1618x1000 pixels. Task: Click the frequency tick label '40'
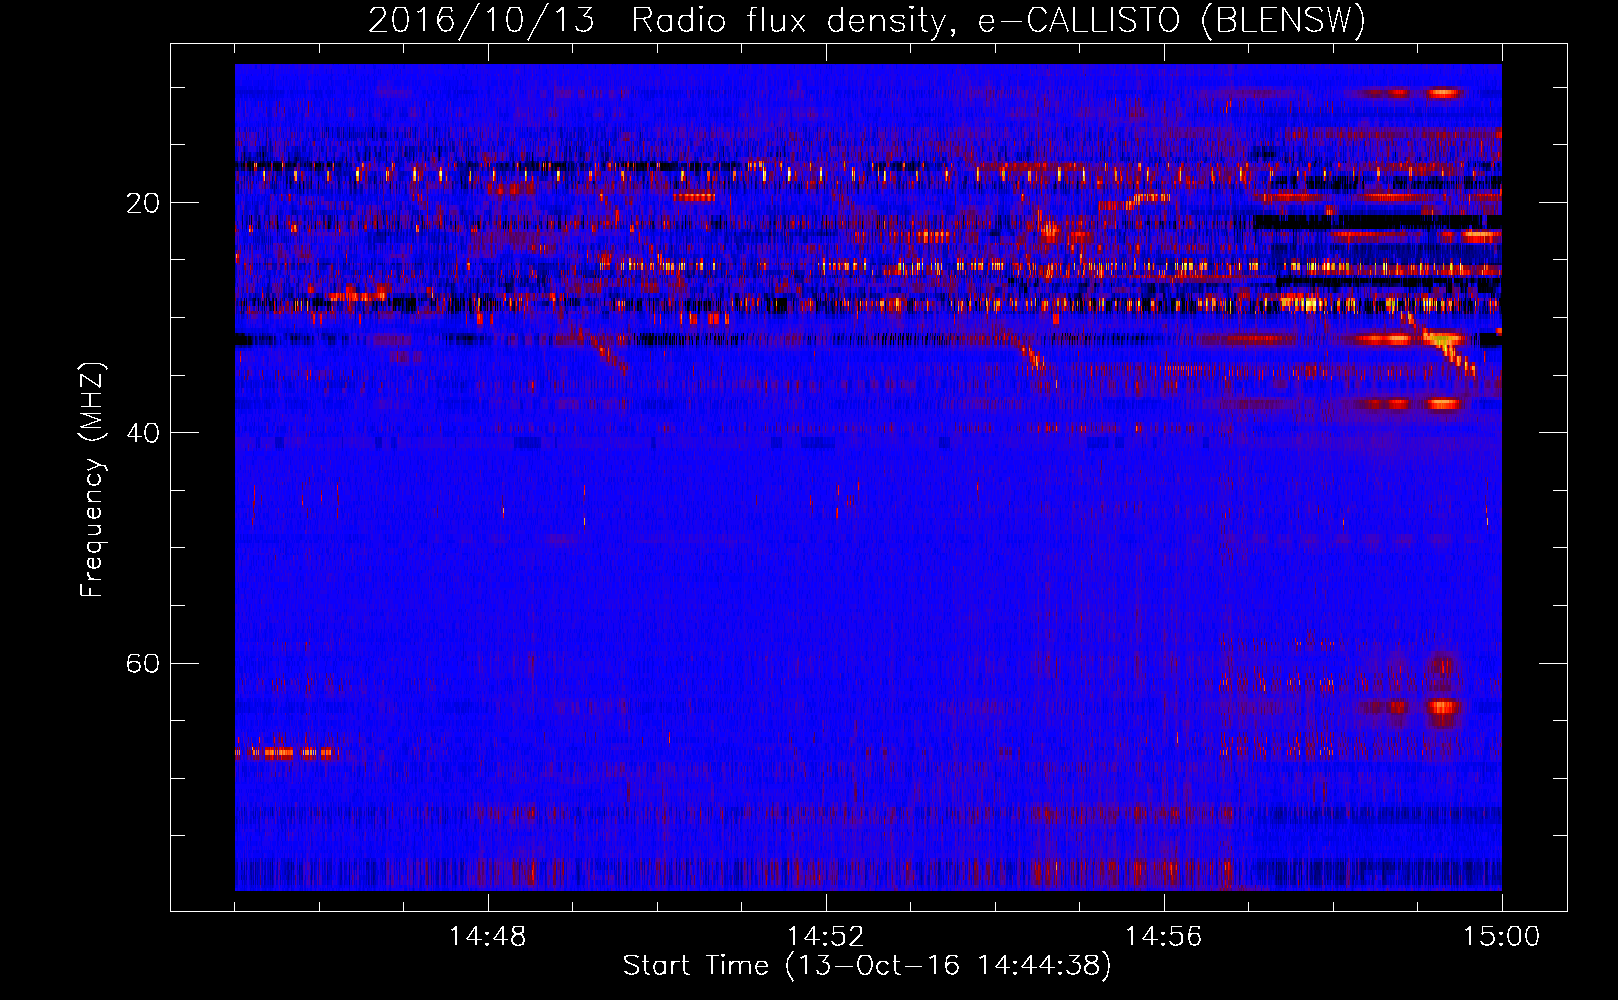[142, 433]
